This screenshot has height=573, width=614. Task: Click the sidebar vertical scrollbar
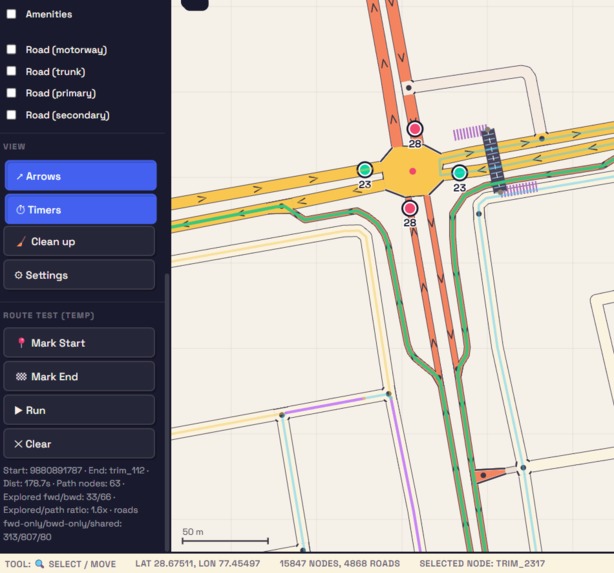click(168, 411)
